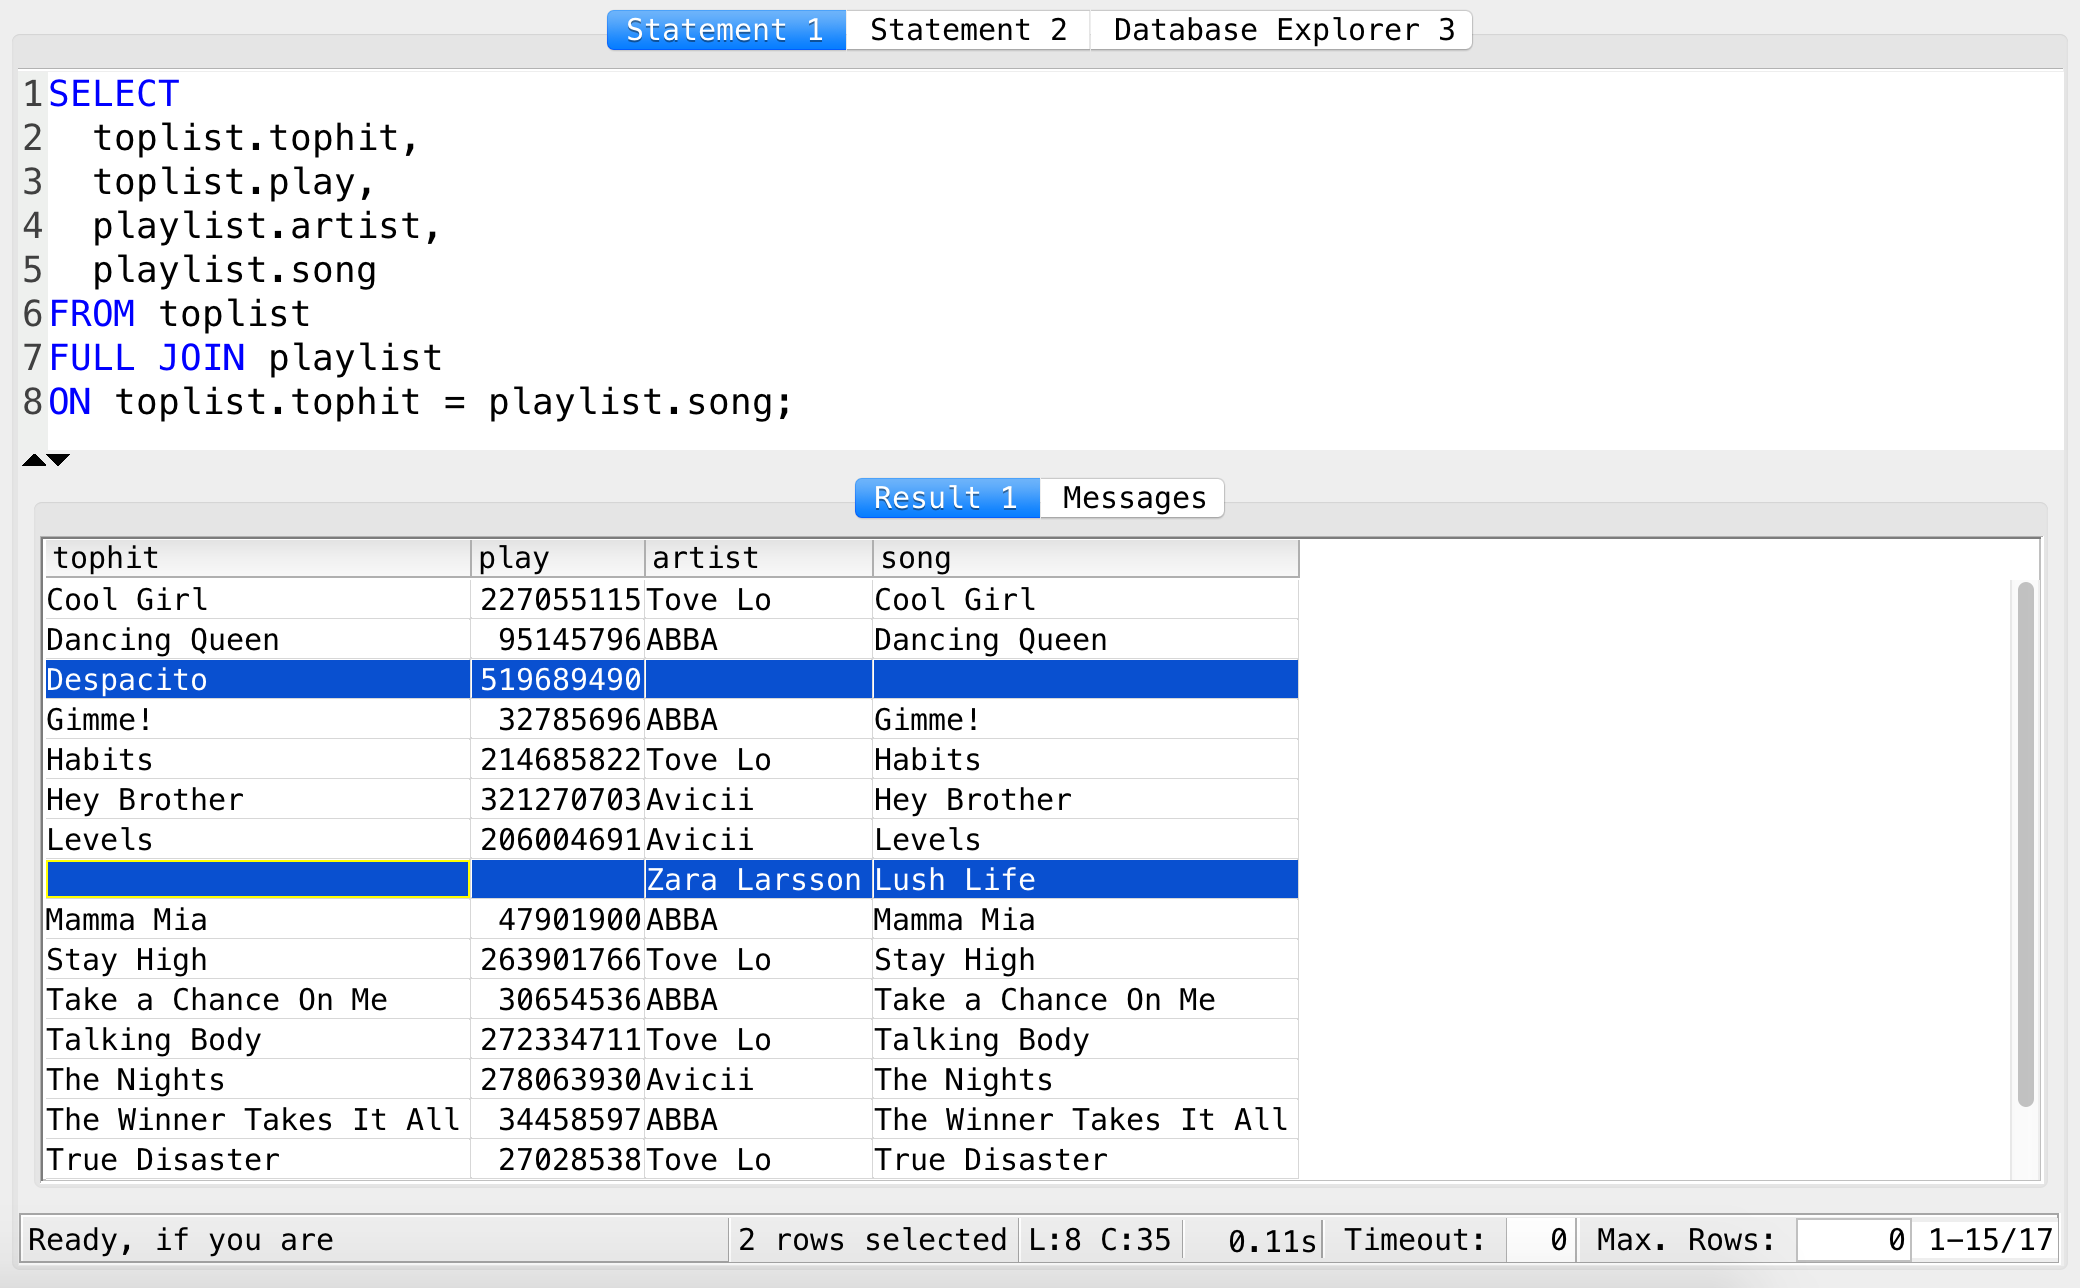The image size is (2080, 1288).
Task: Select the Result 1 tab
Action: (945, 497)
